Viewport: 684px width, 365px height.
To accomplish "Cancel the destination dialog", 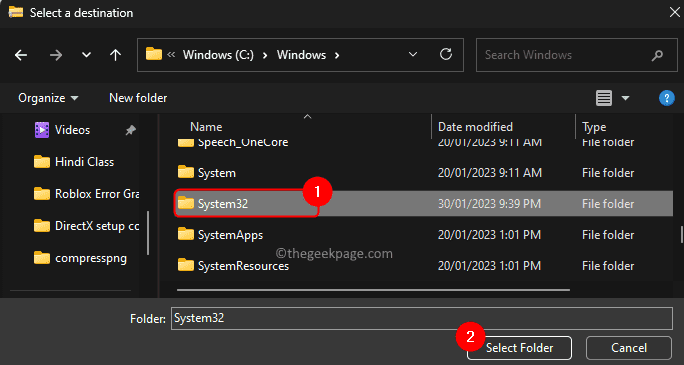I will (629, 348).
